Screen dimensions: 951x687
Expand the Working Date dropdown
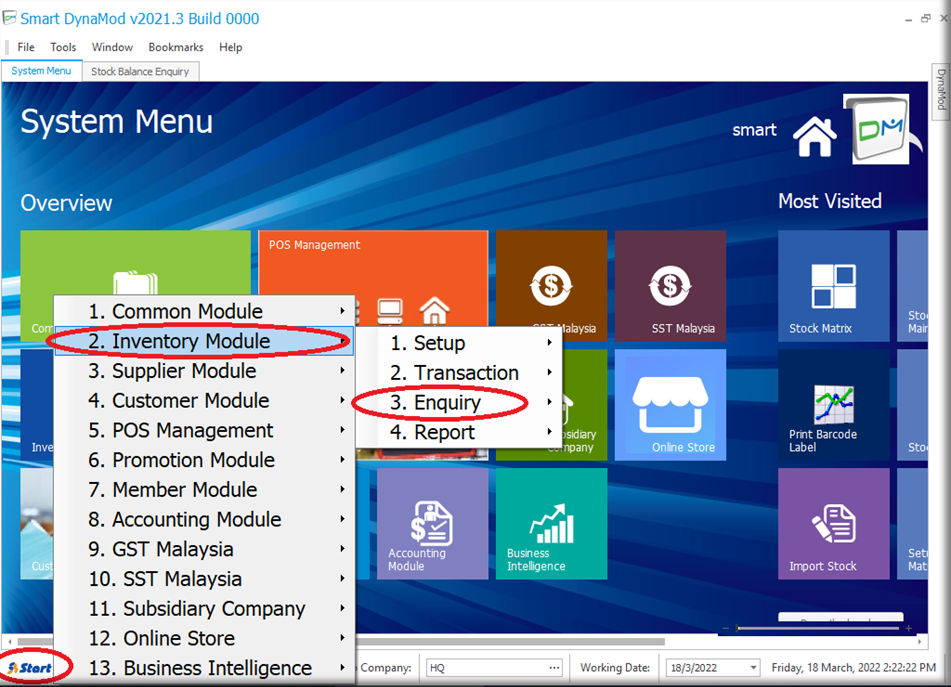click(752, 668)
